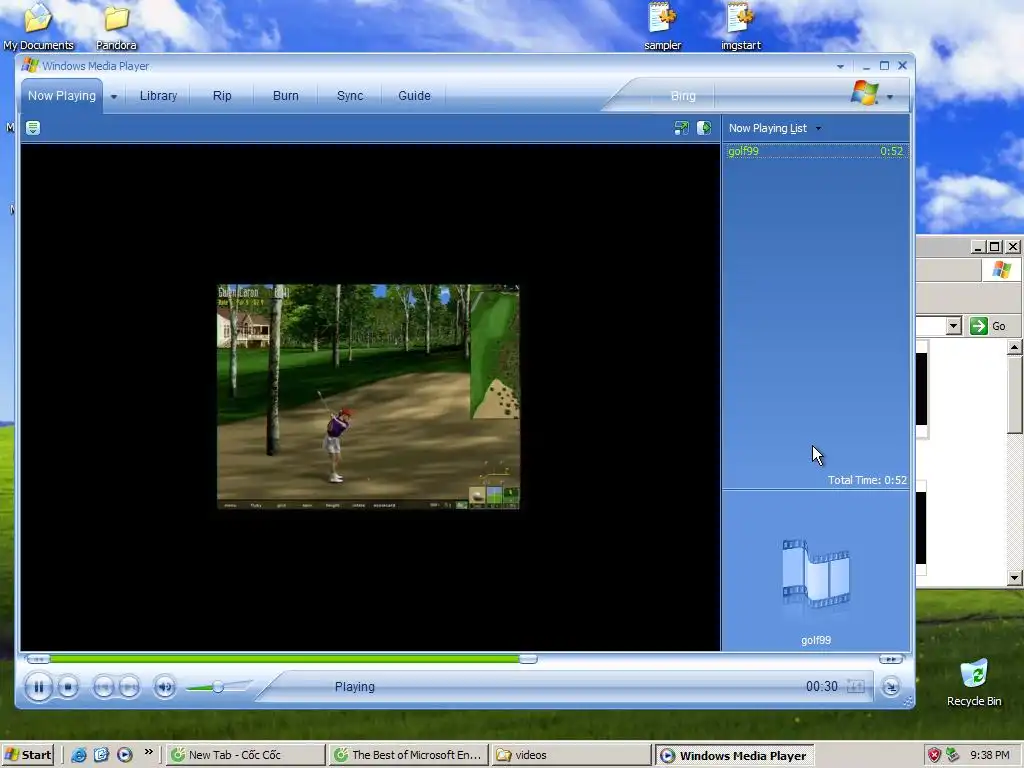Hide the Now Playing list pane icon
The width and height of the screenshot is (1024, 768).
(x=704, y=128)
